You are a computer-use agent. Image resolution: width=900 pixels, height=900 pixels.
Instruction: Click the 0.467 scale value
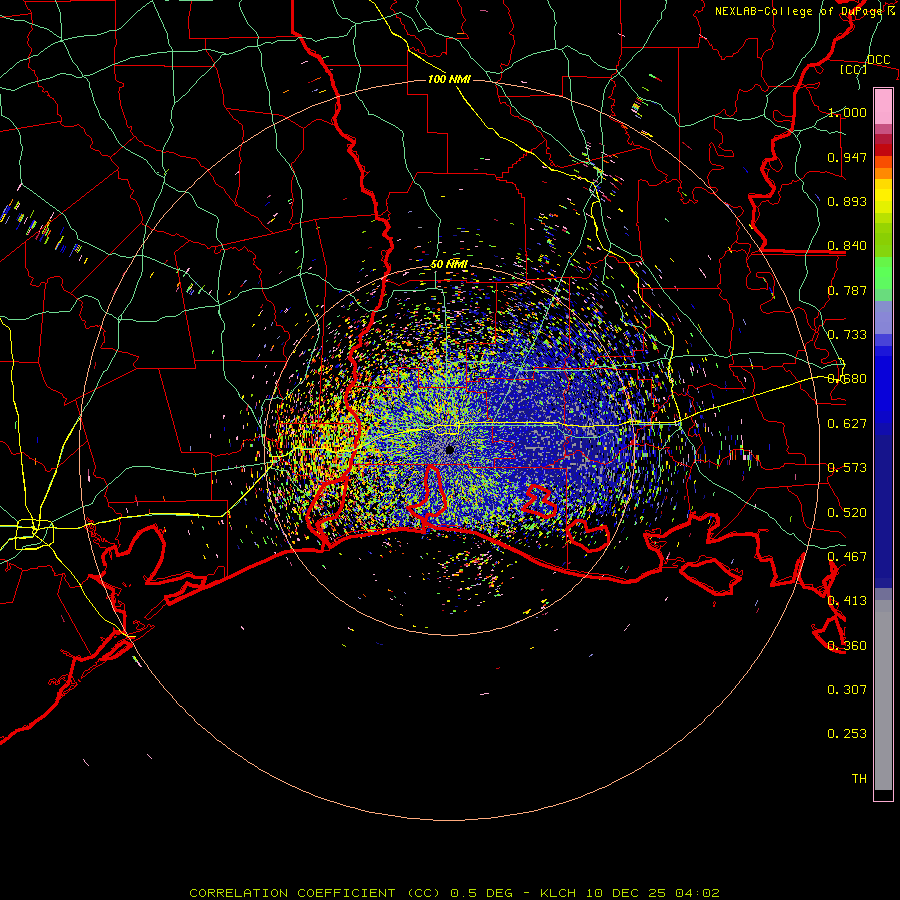(x=847, y=557)
